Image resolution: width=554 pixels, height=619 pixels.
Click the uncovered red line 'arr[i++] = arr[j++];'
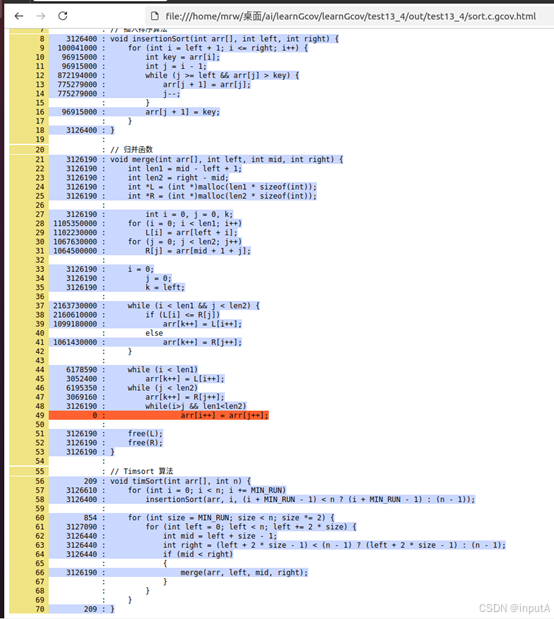(x=224, y=415)
